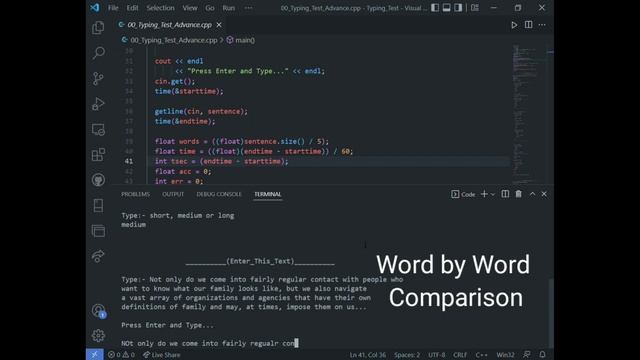Split the terminal pane
This screenshot has height=360, width=640.
coord(505,194)
